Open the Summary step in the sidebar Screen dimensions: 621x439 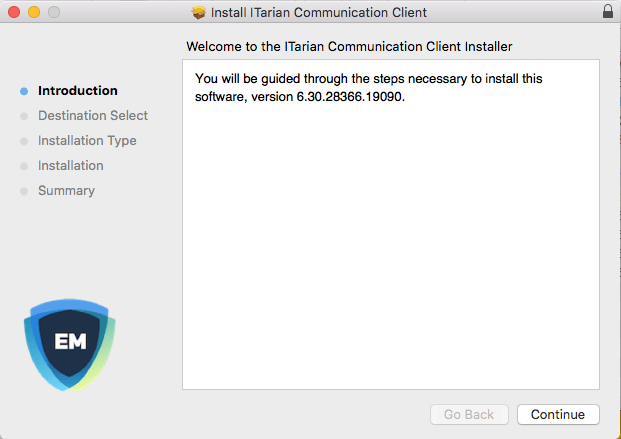[x=66, y=191]
